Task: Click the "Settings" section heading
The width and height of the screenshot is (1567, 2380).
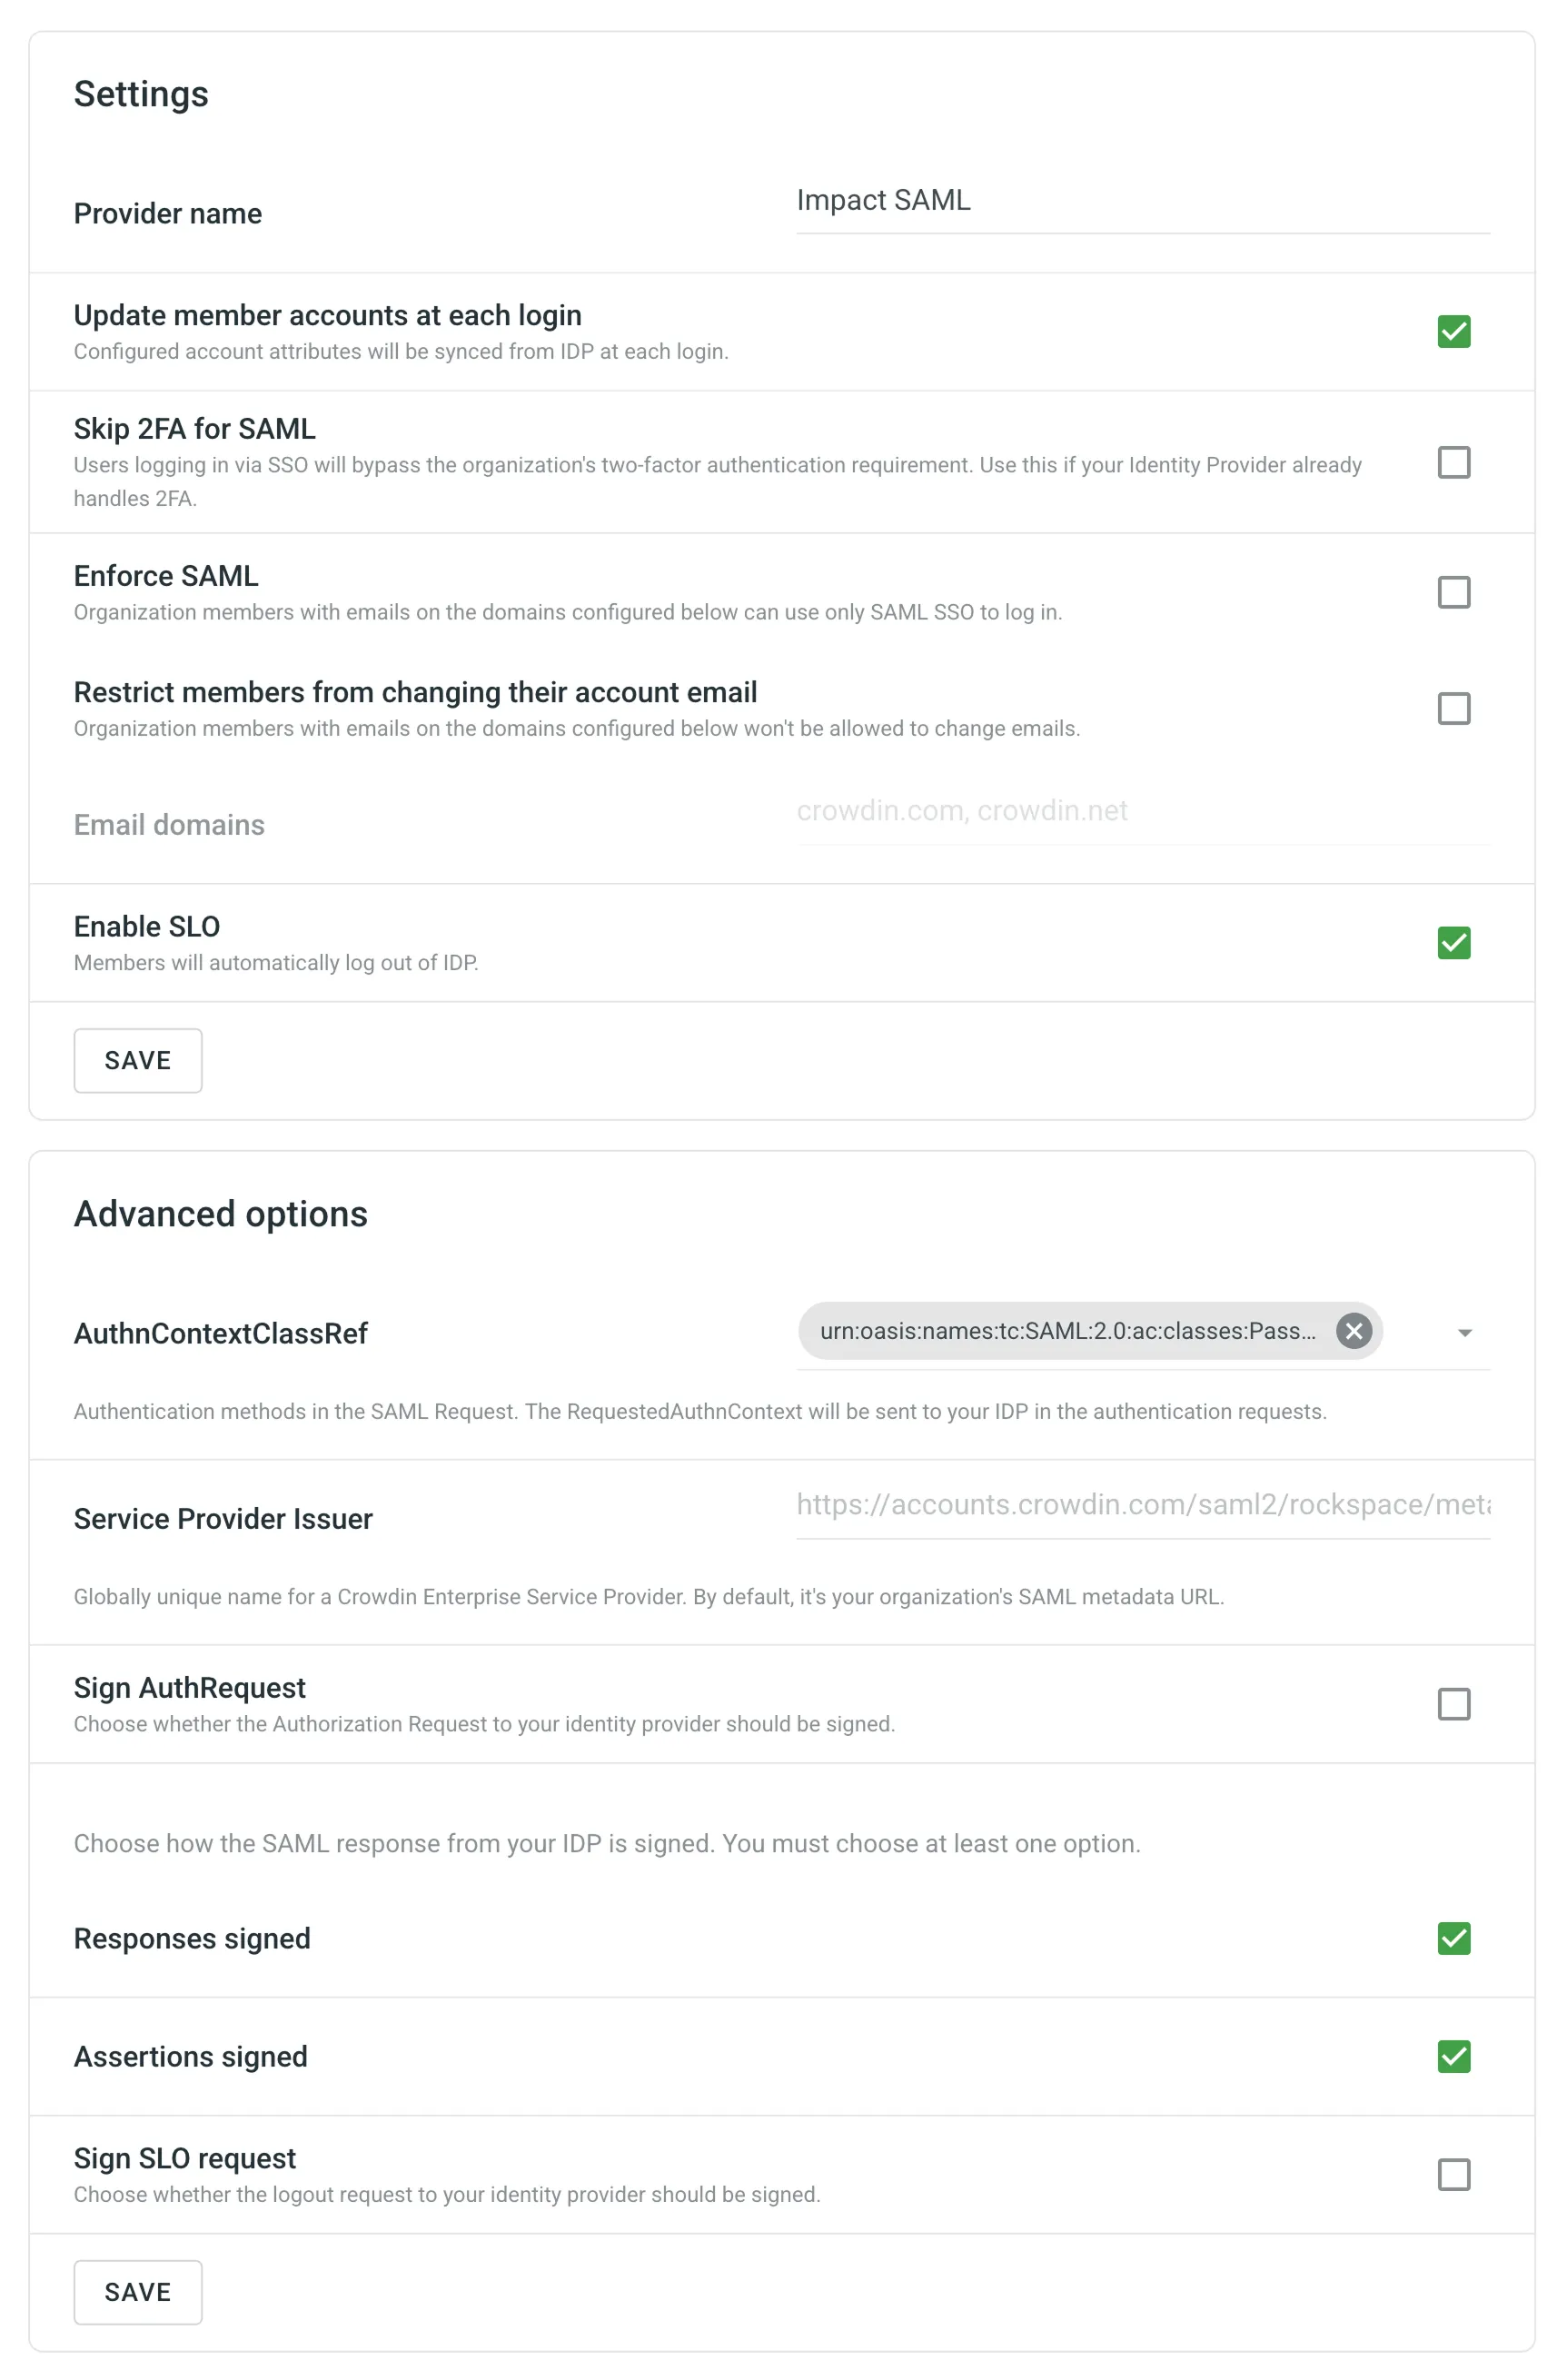Action: tap(141, 93)
